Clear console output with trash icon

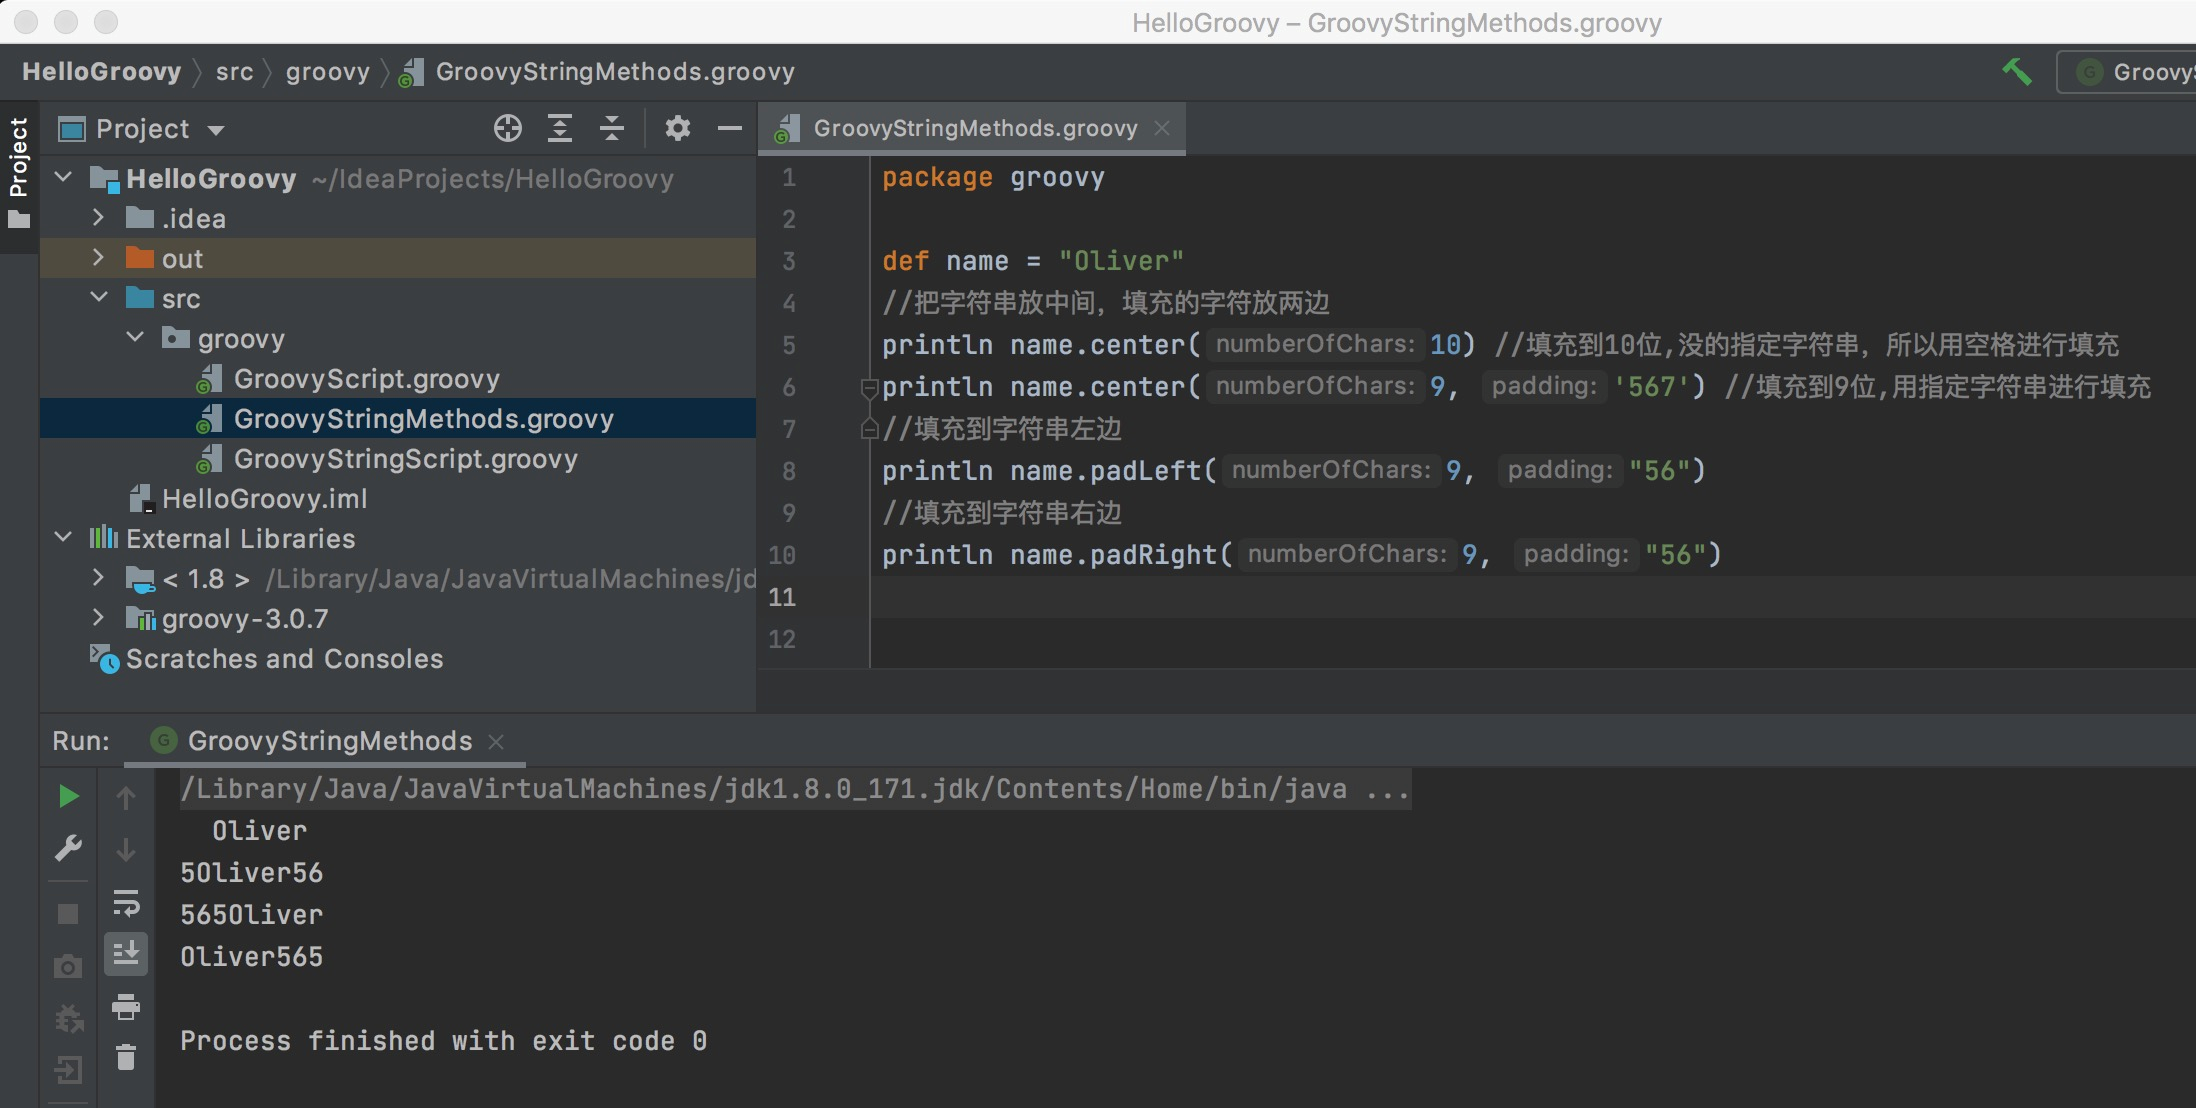[x=126, y=1058]
